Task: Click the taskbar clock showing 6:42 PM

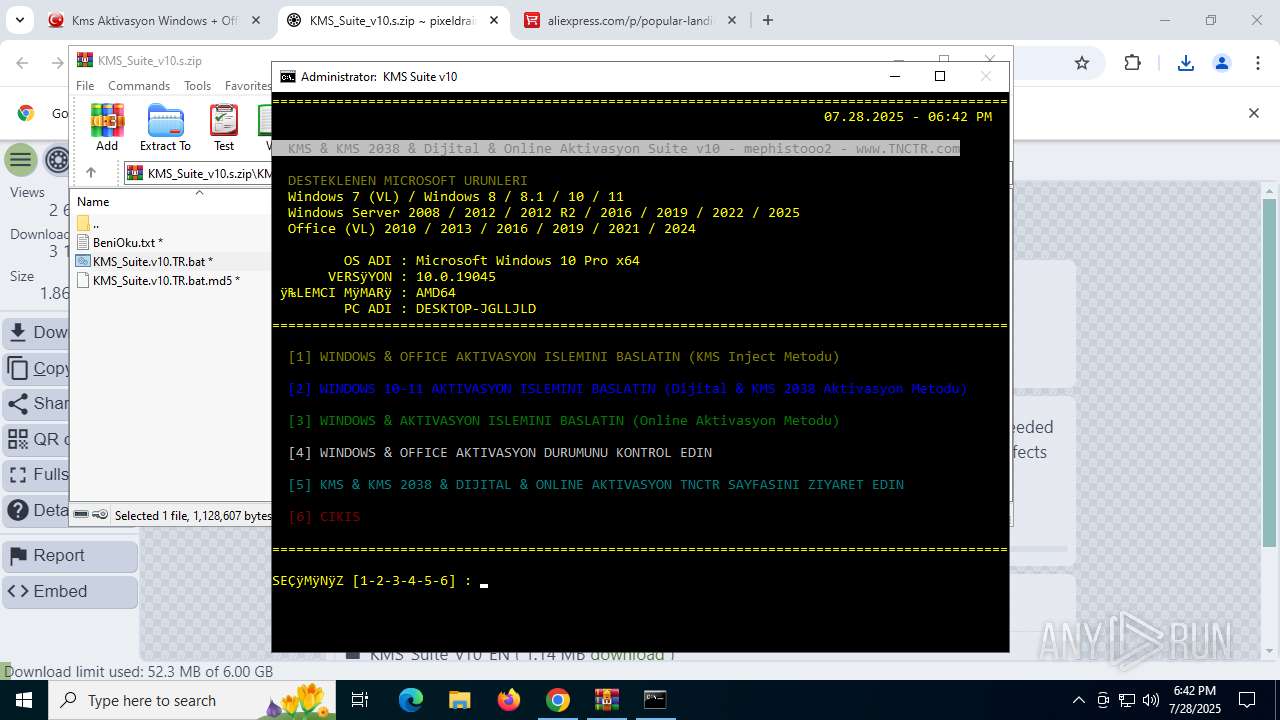Action: pos(1195,700)
